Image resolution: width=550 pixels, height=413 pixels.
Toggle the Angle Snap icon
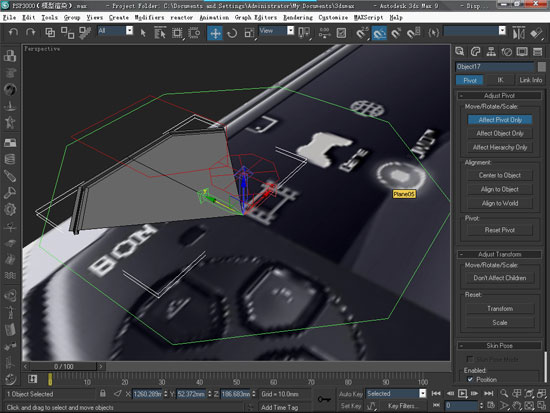pyautogui.click(x=379, y=33)
